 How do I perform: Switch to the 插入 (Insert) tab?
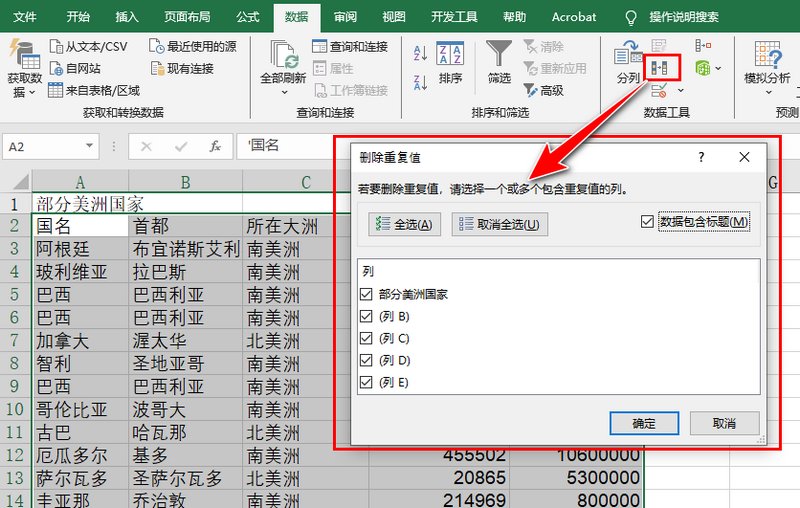[x=127, y=17]
